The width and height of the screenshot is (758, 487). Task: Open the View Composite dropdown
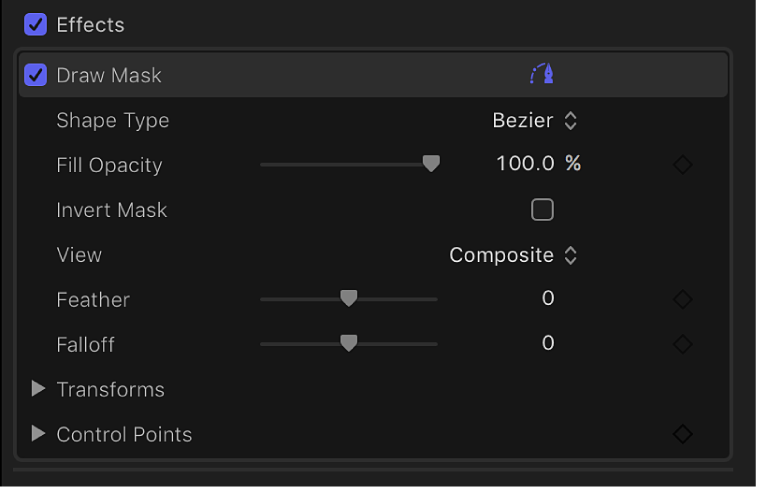(x=513, y=255)
